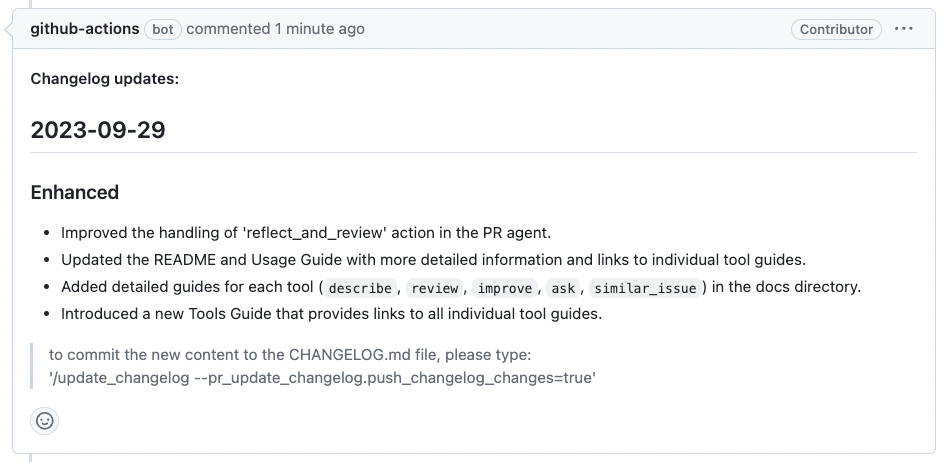Viewport: 944px width, 462px height.
Task: Open the emoji reaction picker
Action: pos(45,421)
